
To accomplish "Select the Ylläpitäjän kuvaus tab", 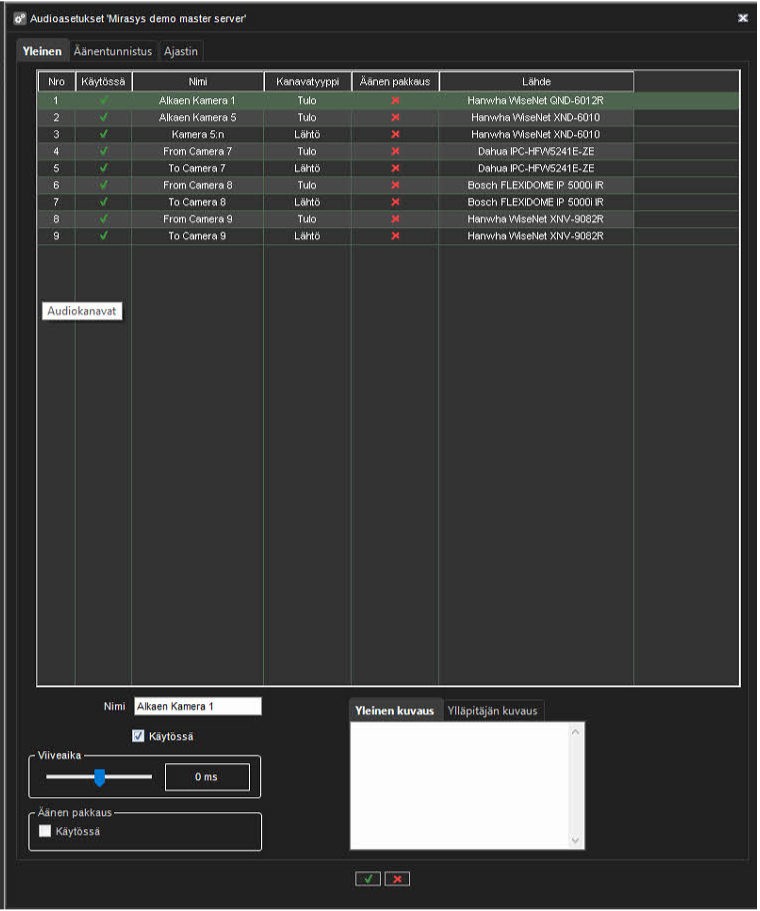I will [492, 711].
